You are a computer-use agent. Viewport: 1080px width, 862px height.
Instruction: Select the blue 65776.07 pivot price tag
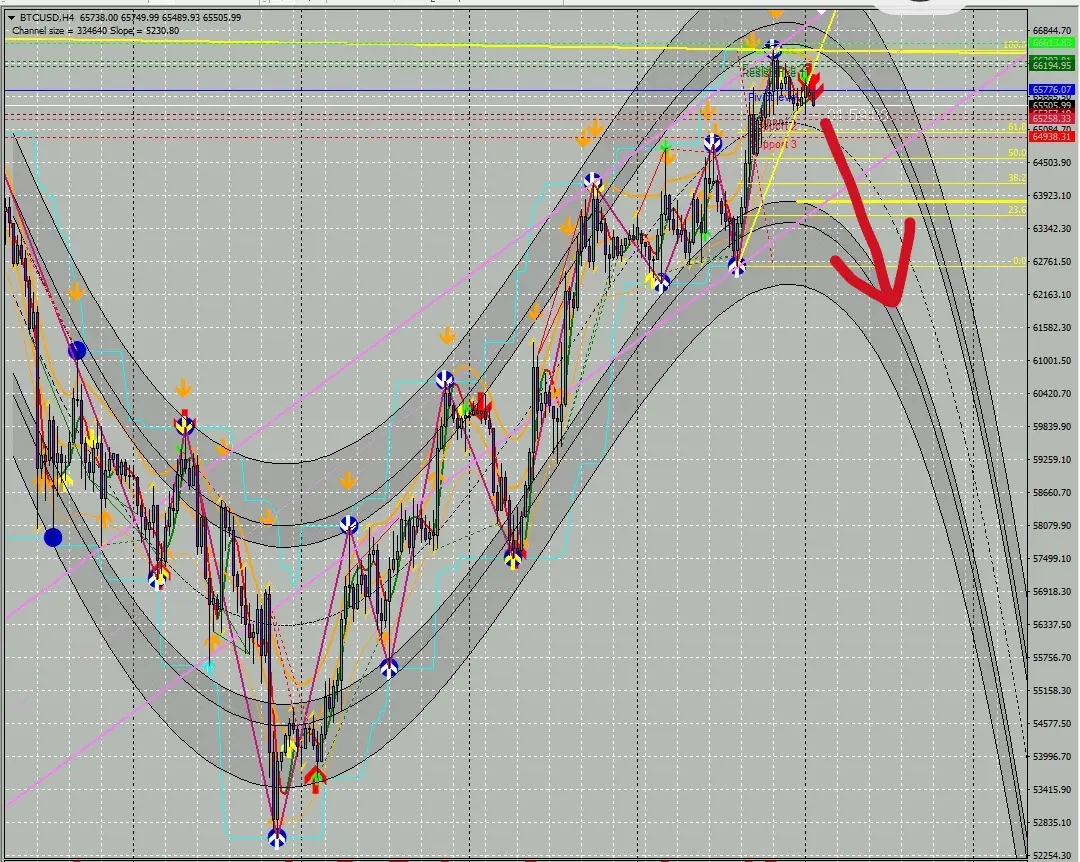click(x=1051, y=90)
